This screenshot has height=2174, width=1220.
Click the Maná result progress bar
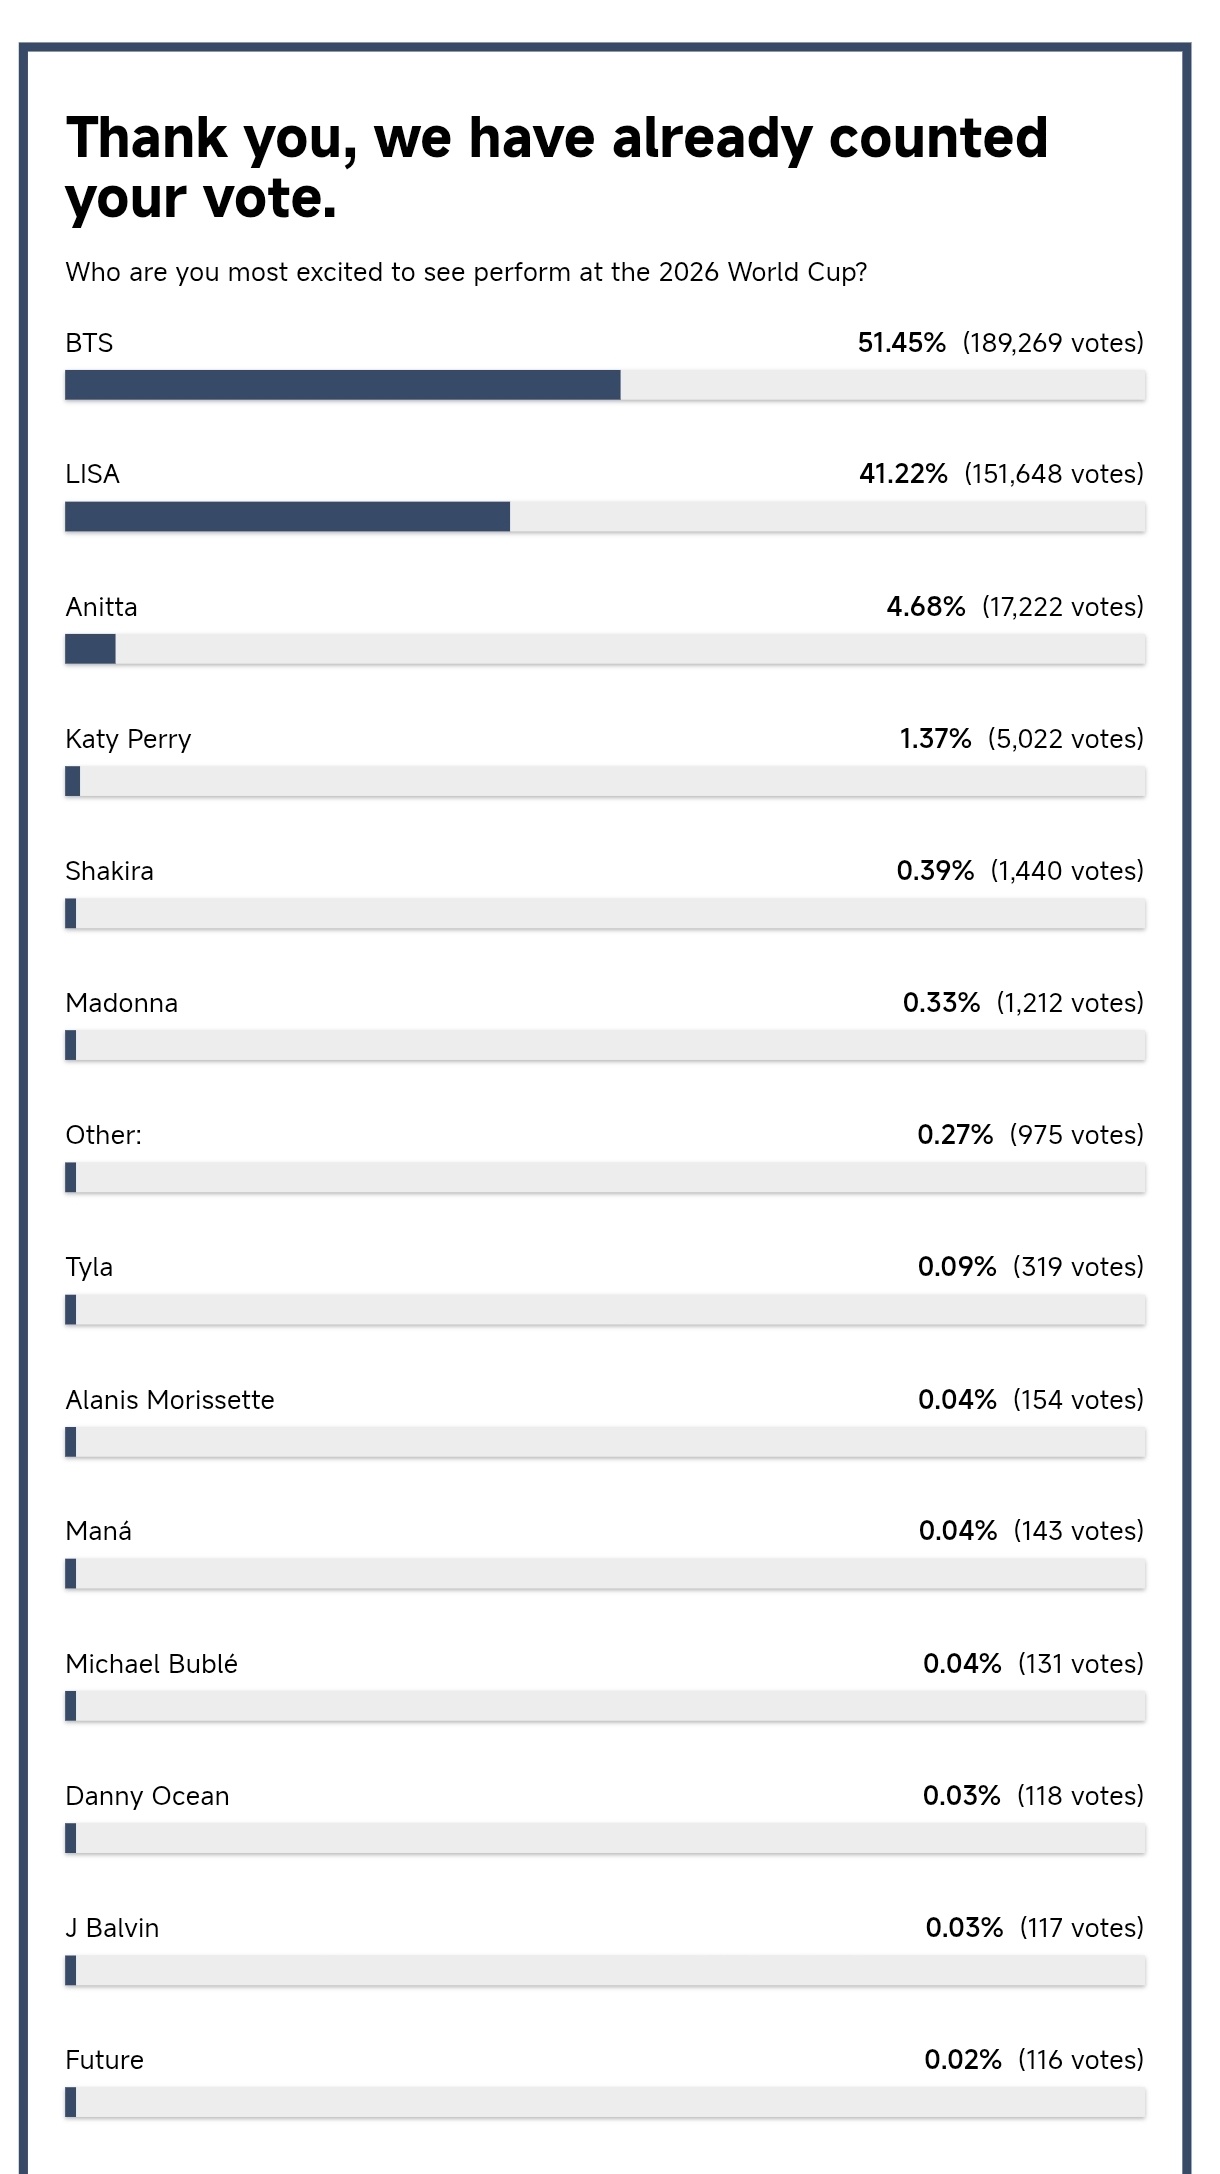coord(605,1574)
